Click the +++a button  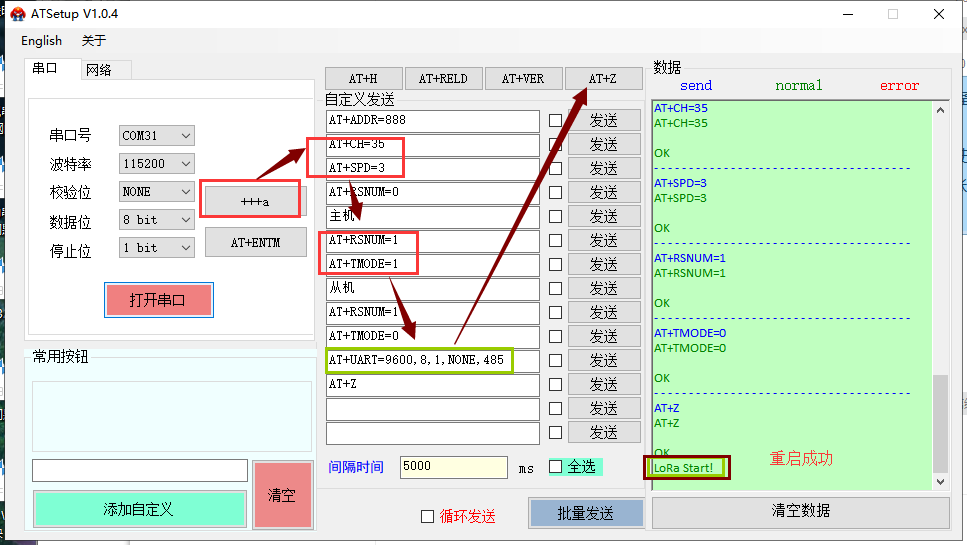[x=254, y=201]
